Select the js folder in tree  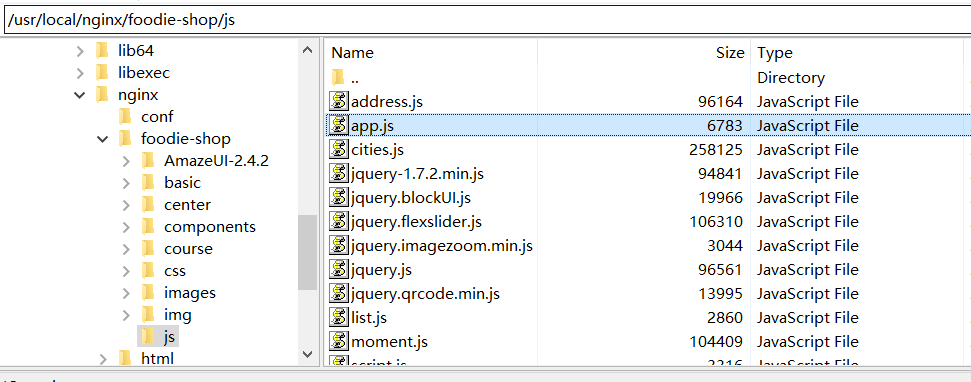tap(159, 337)
